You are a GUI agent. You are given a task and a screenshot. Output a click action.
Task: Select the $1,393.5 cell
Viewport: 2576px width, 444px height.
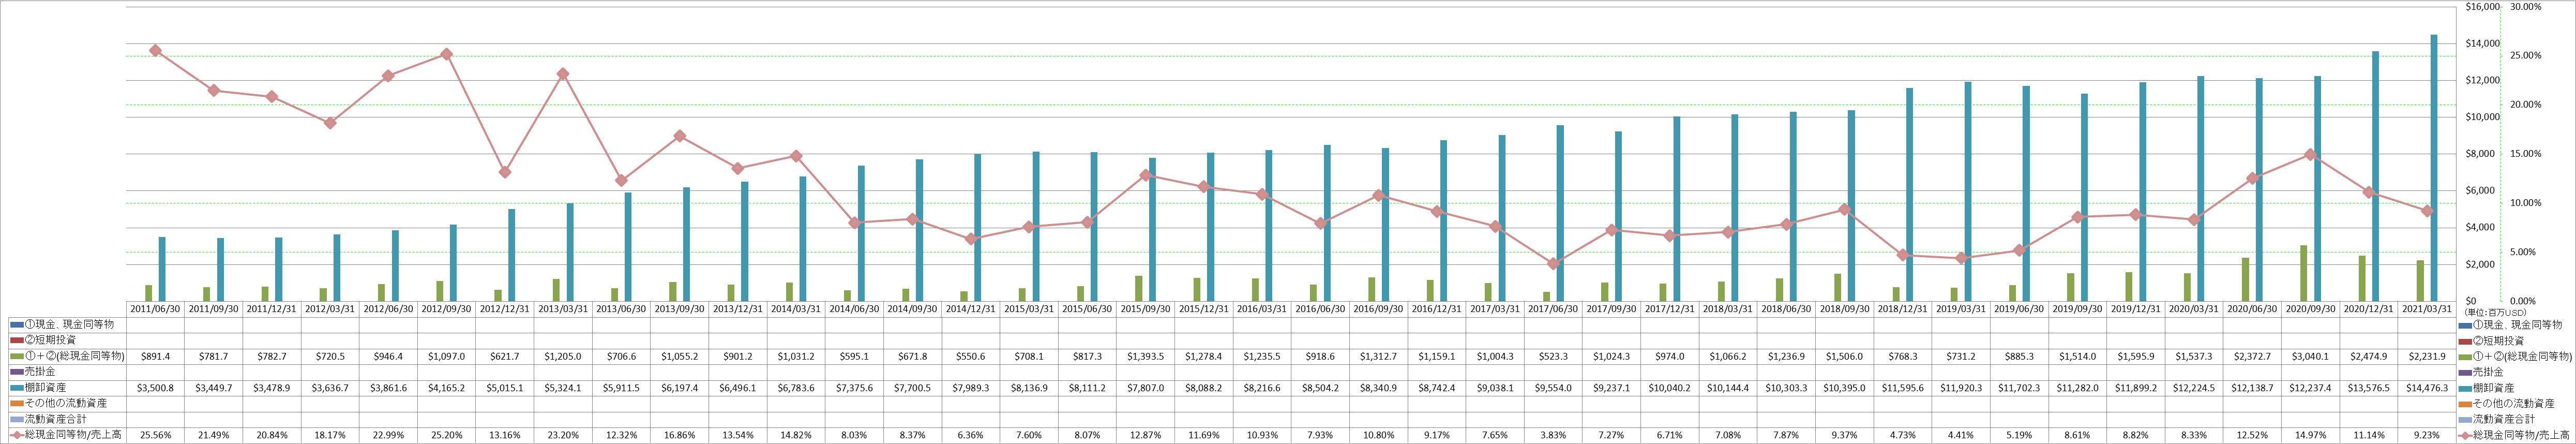click(1145, 356)
